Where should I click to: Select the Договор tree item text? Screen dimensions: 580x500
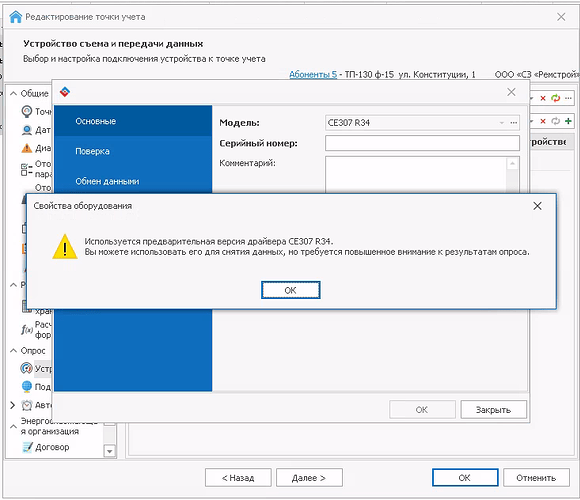click(x=52, y=447)
